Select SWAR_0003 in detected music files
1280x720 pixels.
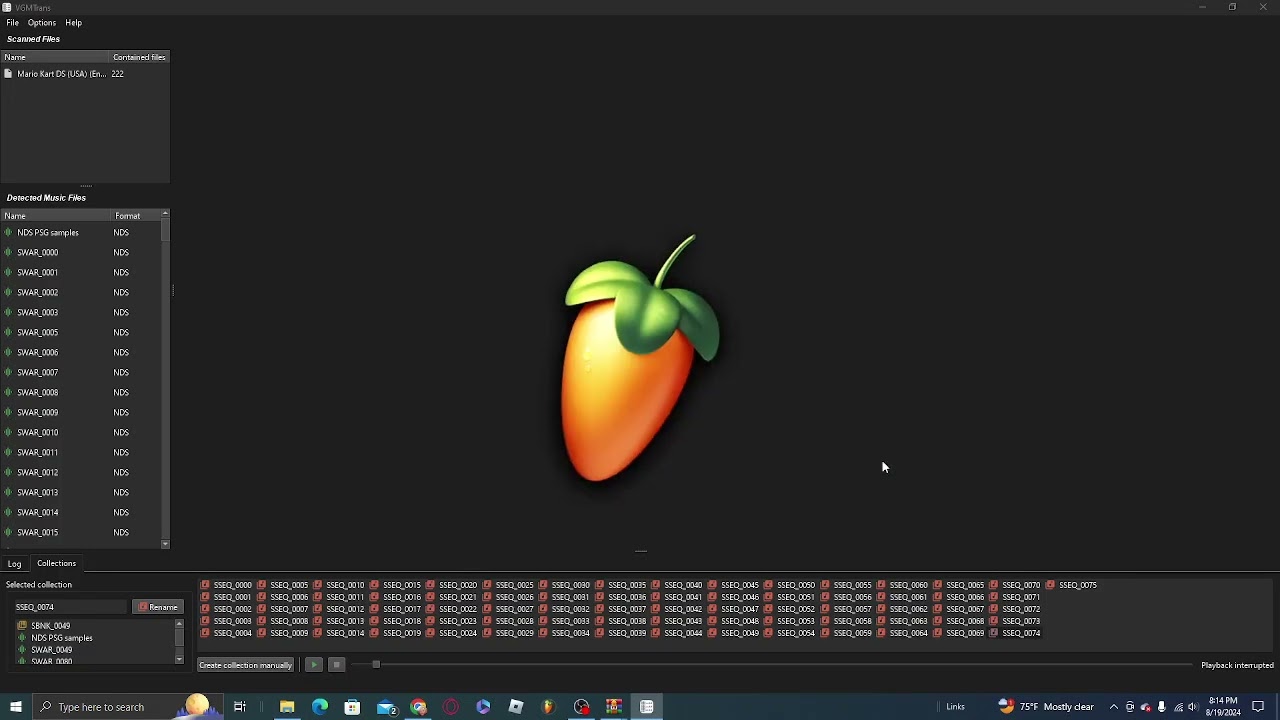click(x=82, y=313)
